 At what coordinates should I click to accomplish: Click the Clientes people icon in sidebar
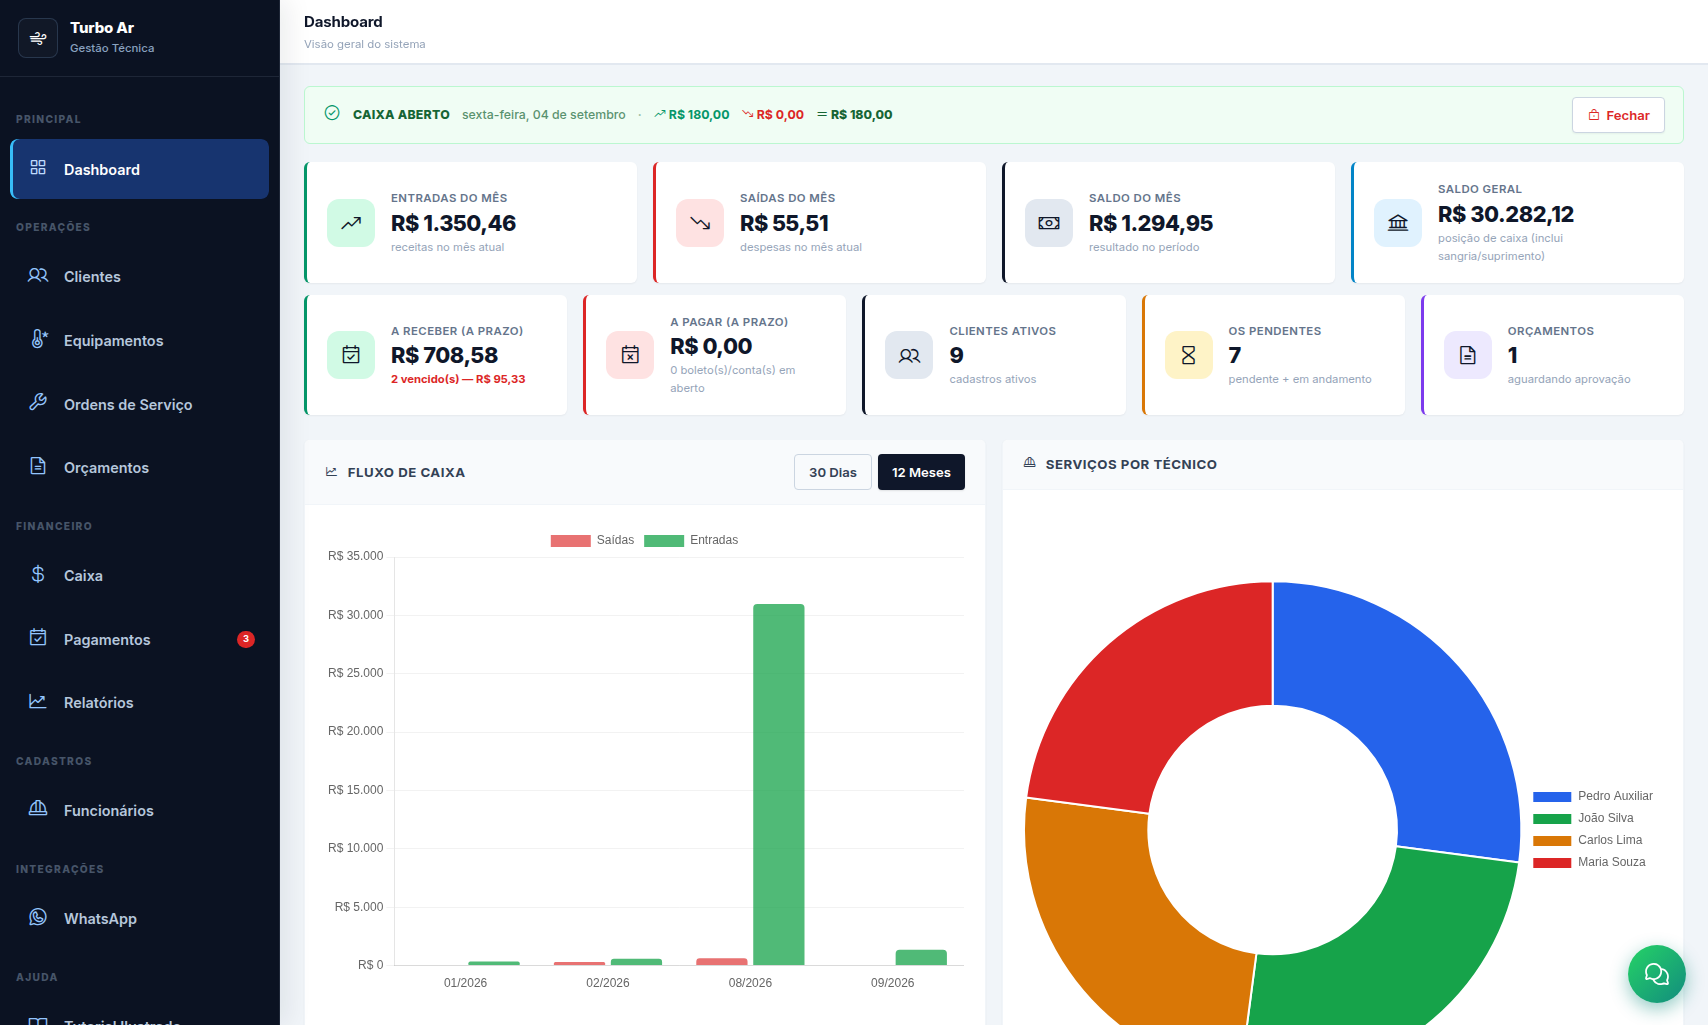38,275
